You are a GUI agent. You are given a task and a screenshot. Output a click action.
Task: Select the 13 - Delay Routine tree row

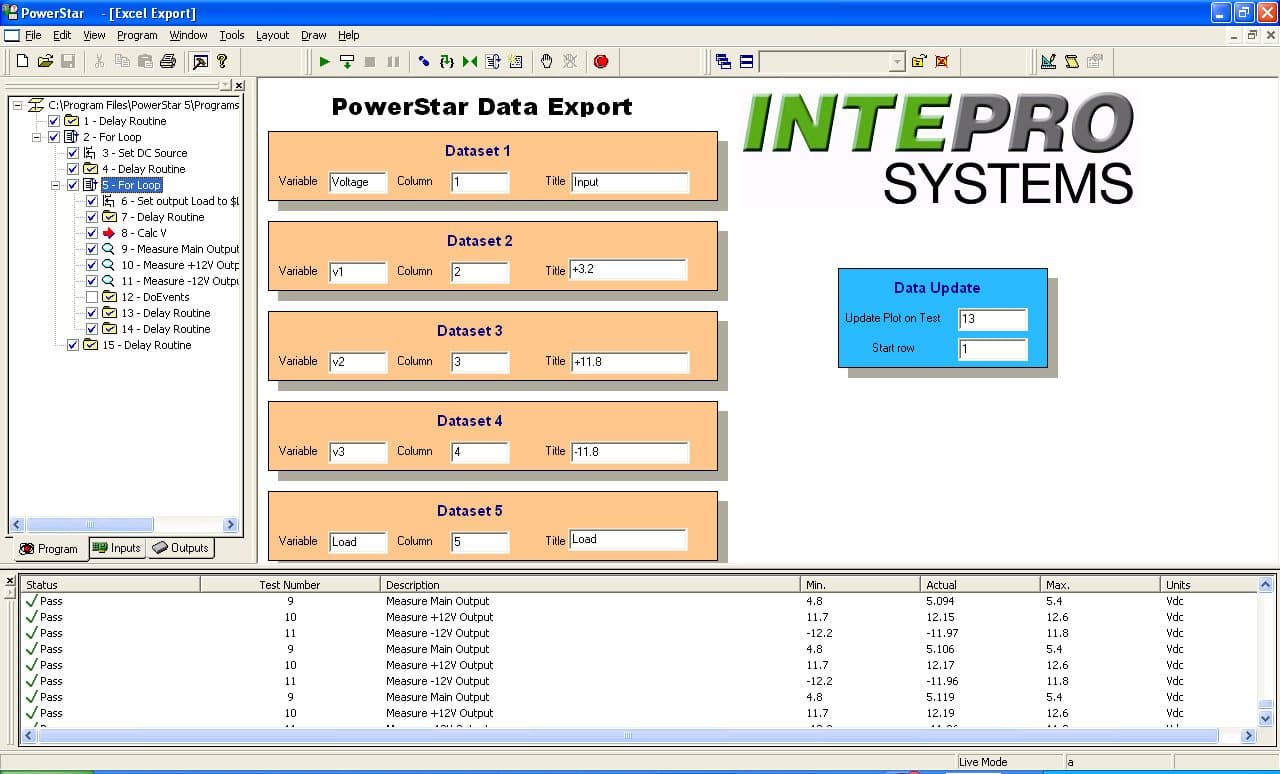(166, 313)
